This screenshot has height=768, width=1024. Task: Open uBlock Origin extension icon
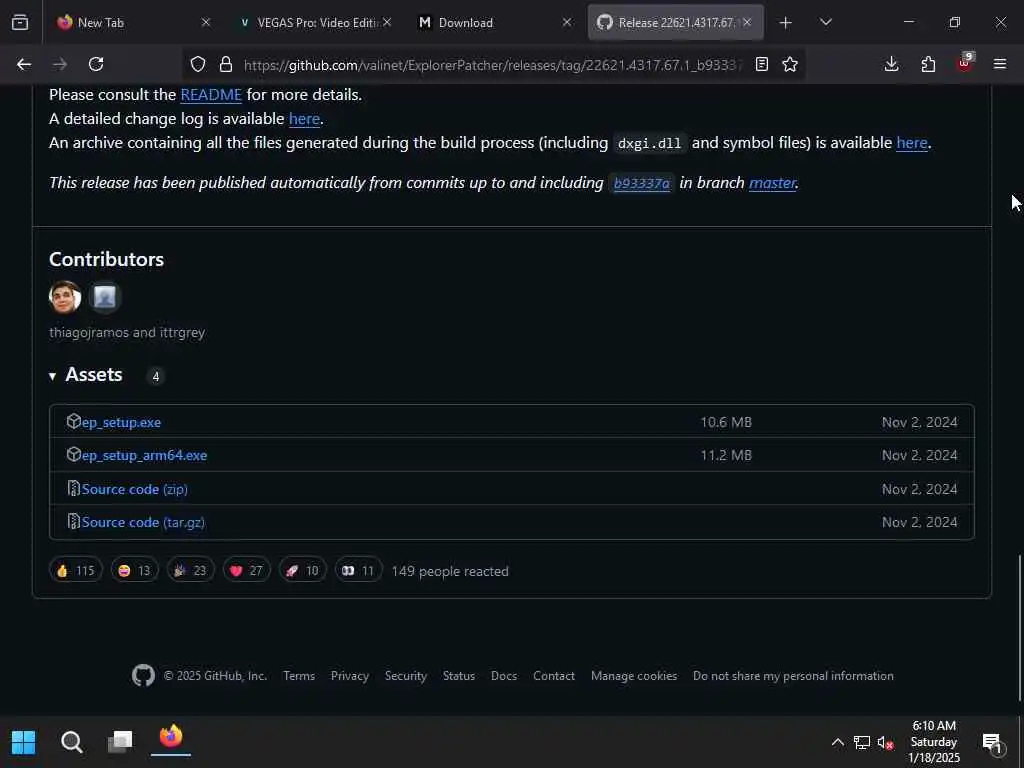[x=965, y=63]
